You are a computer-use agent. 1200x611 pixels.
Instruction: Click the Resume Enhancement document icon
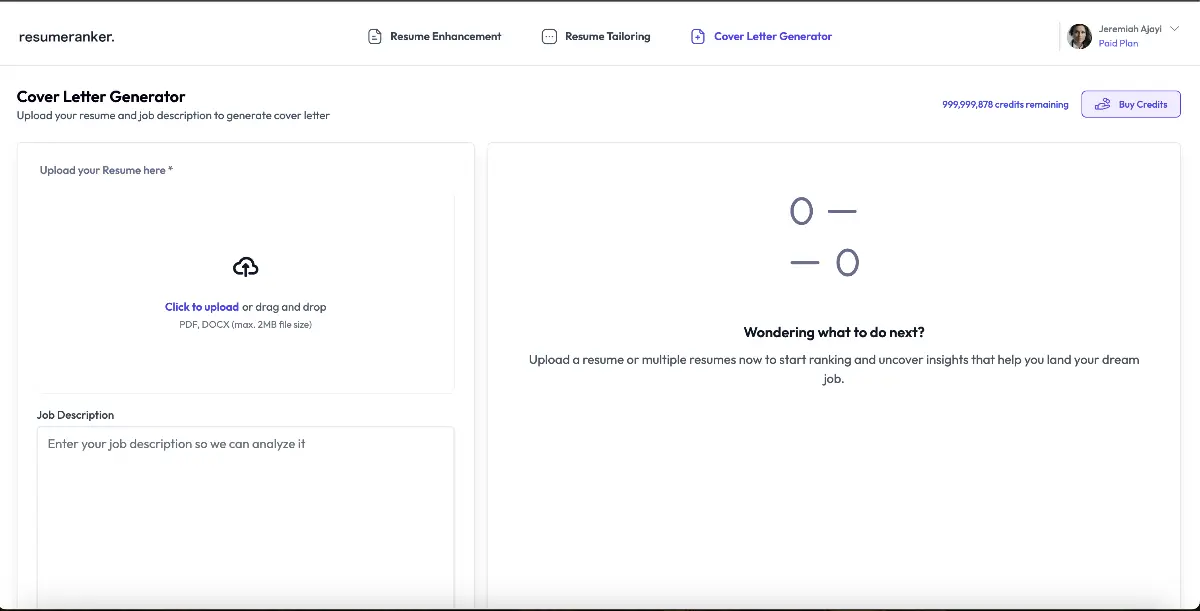tap(373, 35)
